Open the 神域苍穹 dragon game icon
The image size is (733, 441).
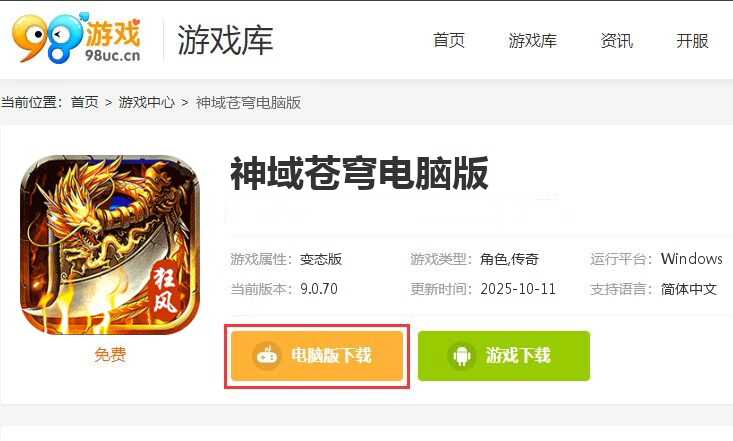pyautogui.click(x=110, y=245)
